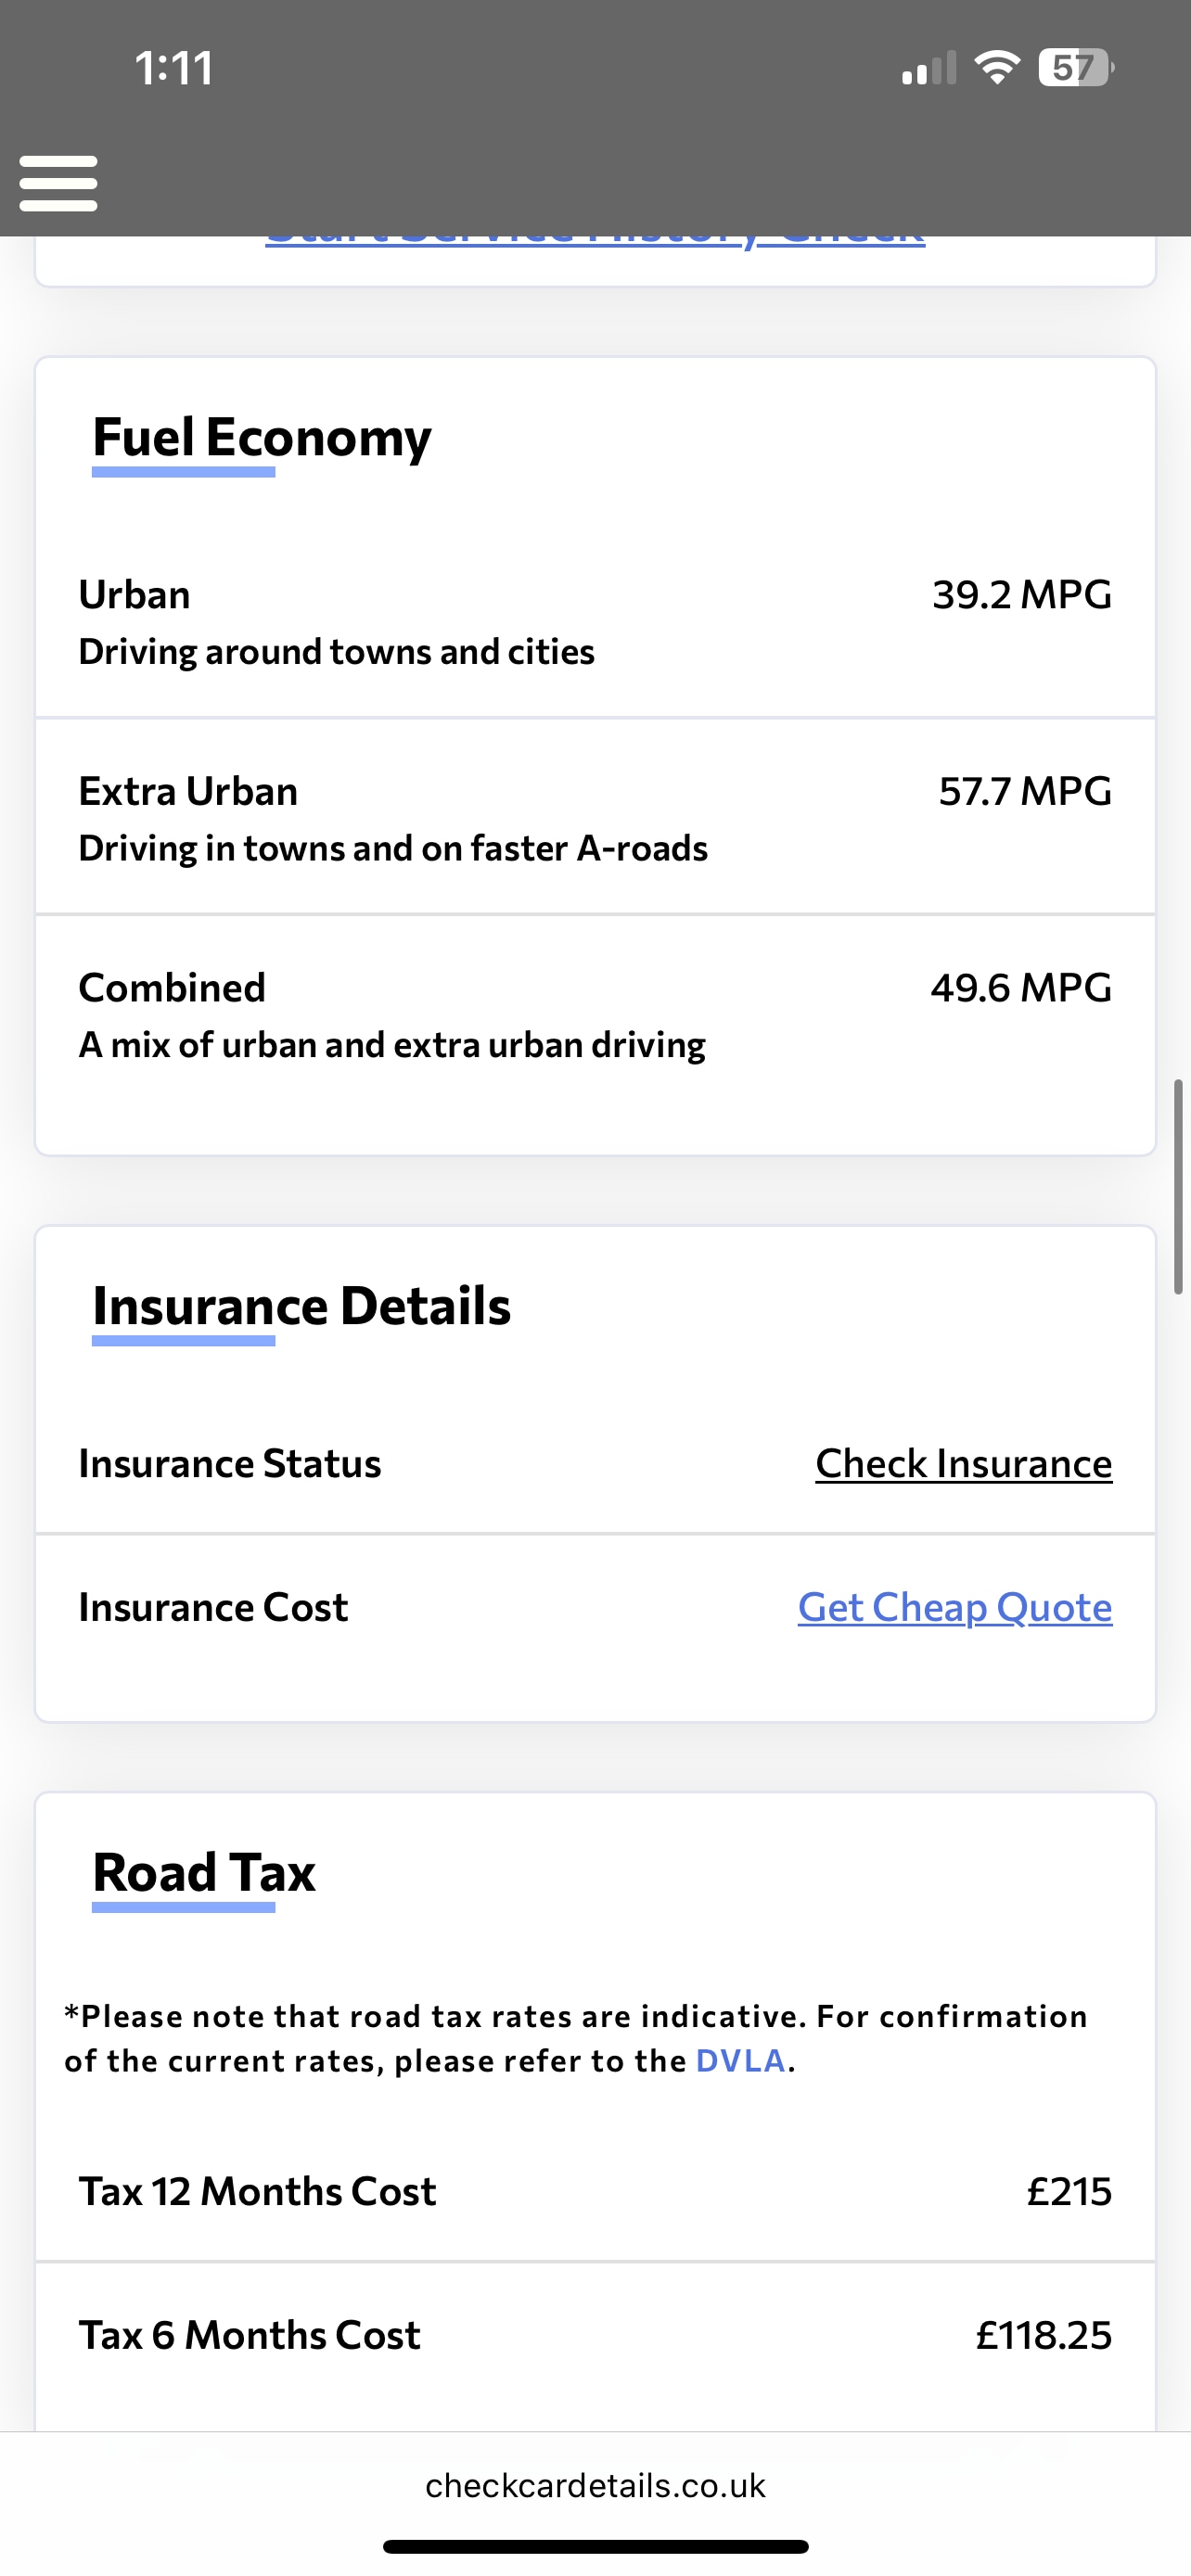
Task: Open the hamburger navigation menu
Action: (58, 183)
